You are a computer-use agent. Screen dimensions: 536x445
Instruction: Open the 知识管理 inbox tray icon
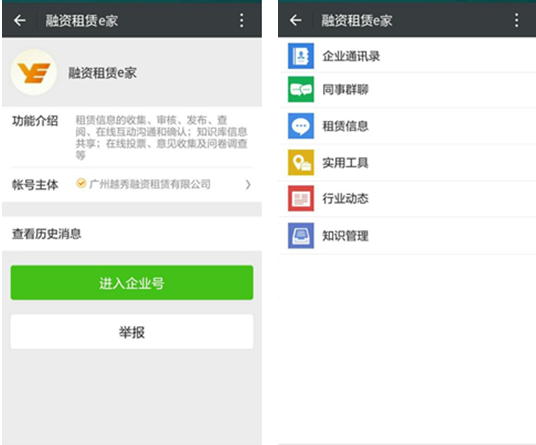click(301, 235)
